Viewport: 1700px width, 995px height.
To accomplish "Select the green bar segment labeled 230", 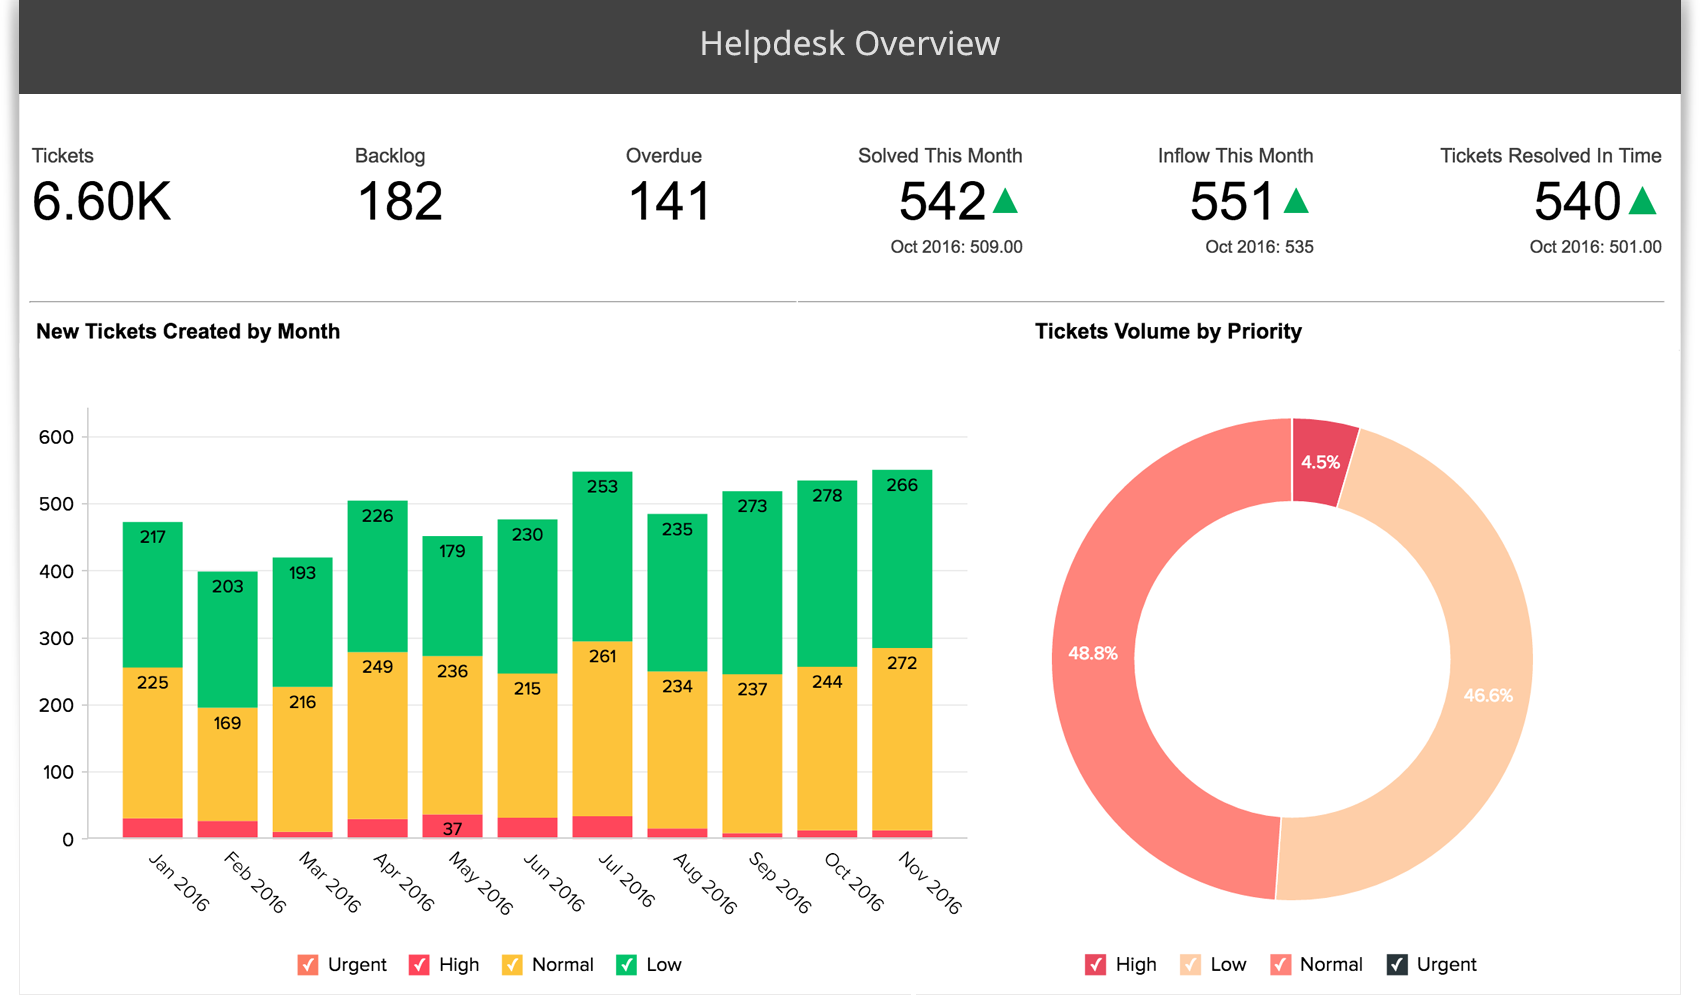I will tap(528, 597).
